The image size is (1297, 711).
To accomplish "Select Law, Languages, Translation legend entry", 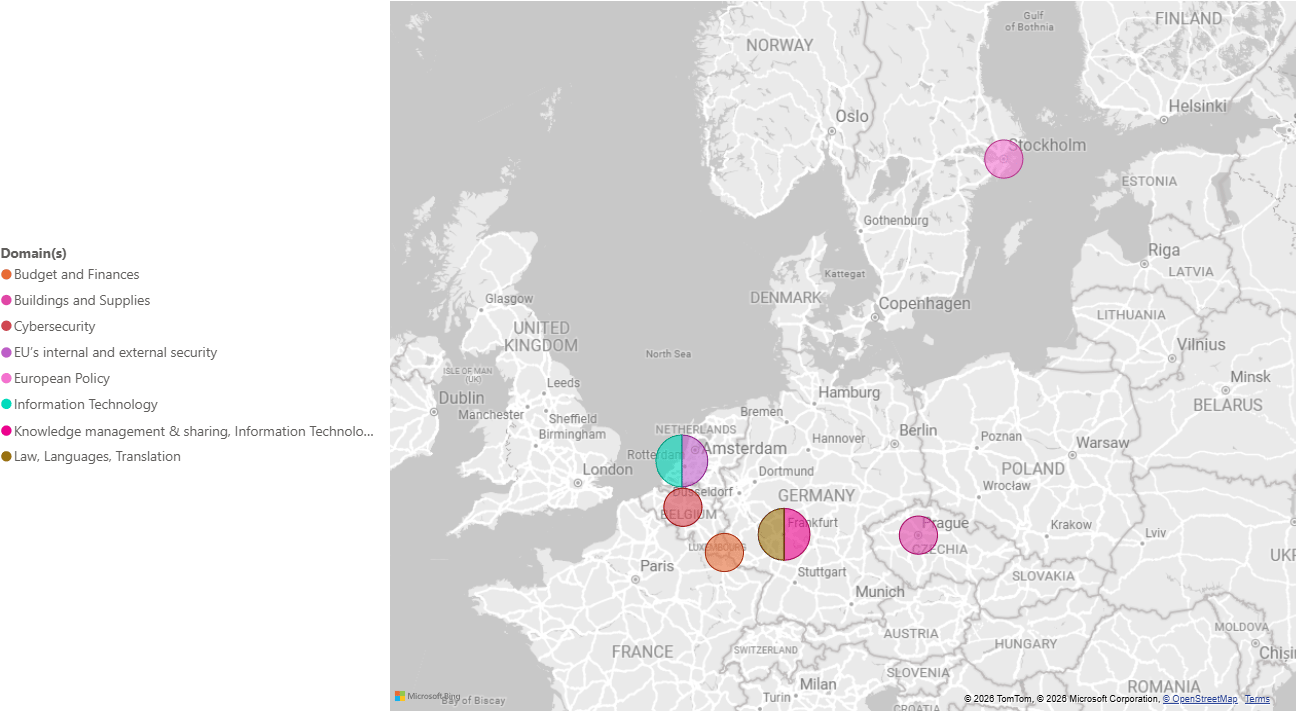I will [x=91, y=456].
